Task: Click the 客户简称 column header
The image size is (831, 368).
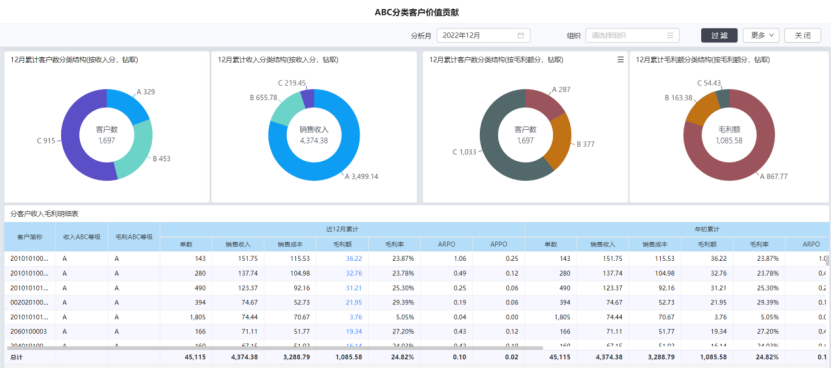Action: pyautogui.click(x=30, y=236)
